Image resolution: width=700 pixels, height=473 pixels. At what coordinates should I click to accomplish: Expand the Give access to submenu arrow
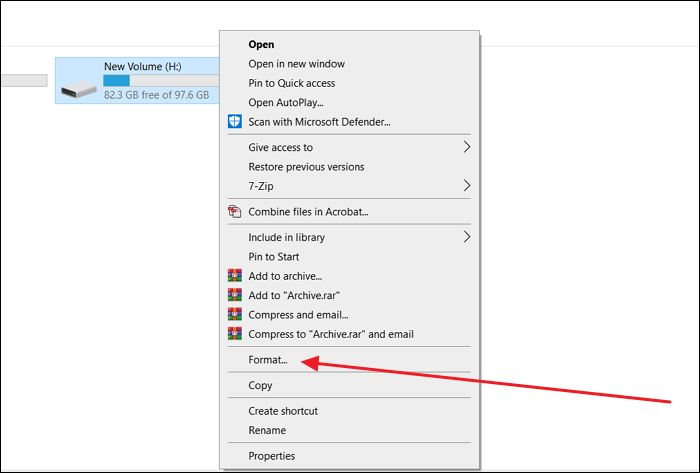467,147
